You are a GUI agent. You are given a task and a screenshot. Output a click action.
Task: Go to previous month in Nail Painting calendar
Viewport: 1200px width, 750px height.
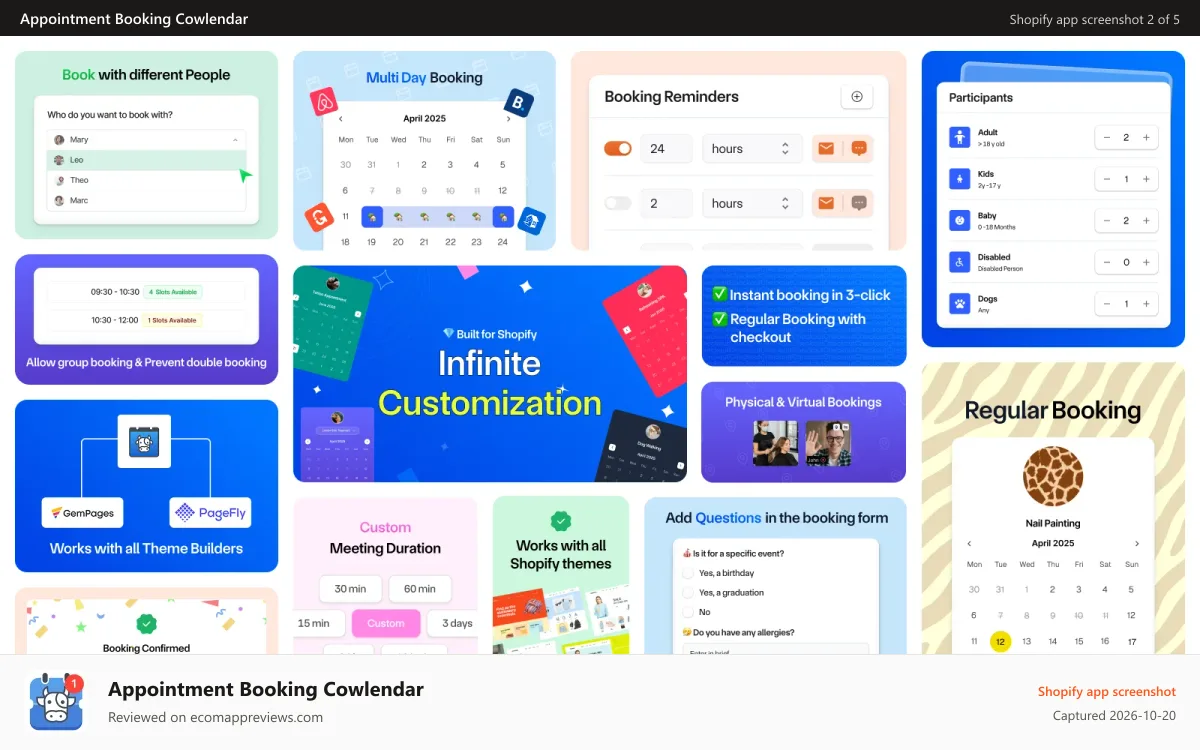click(x=969, y=543)
